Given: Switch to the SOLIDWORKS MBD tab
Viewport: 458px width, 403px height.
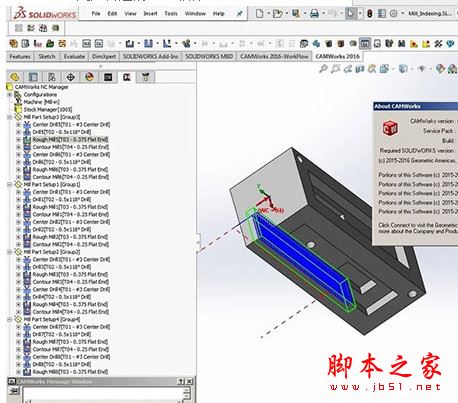Looking at the screenshot, I should [x=209, y=57].
